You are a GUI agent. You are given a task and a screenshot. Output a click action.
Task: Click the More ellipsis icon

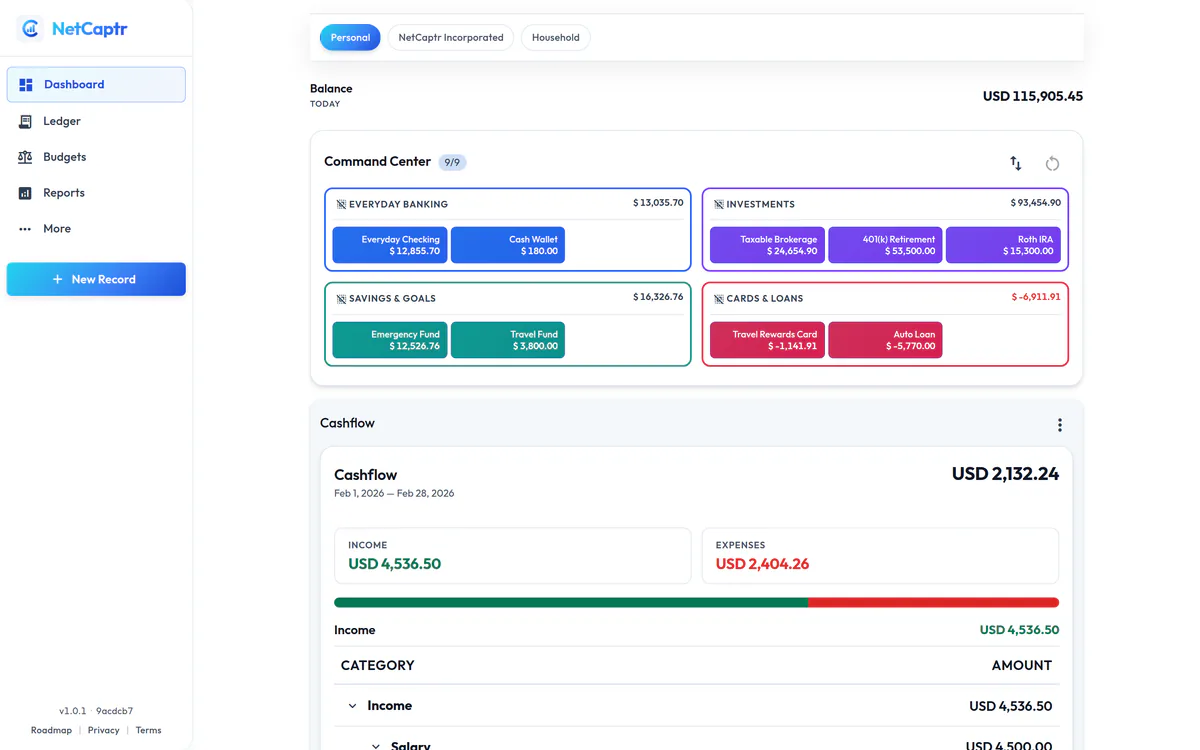25,229
